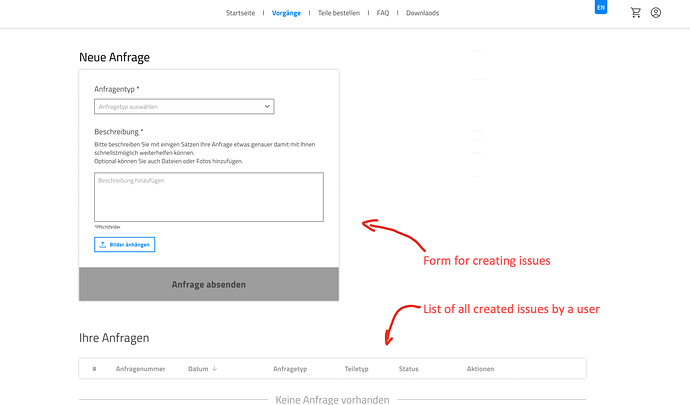The image size is (690, 405).
Task: Click the Neue Anfrage heading
Action: coord(114,57)
